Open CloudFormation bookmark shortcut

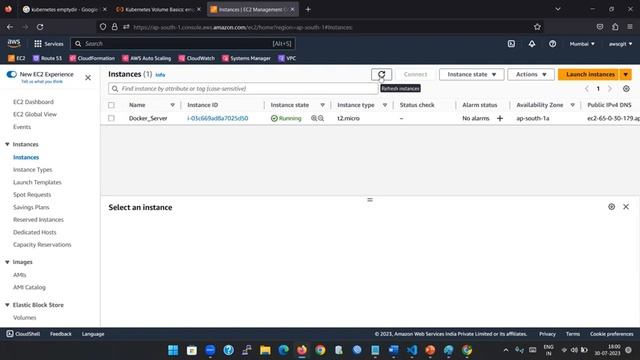point(92,58)
